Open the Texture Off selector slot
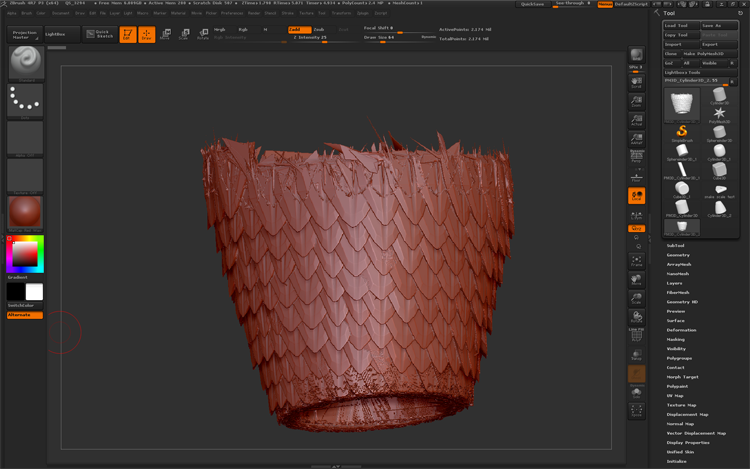750x469 pixels. pos(25,176)
